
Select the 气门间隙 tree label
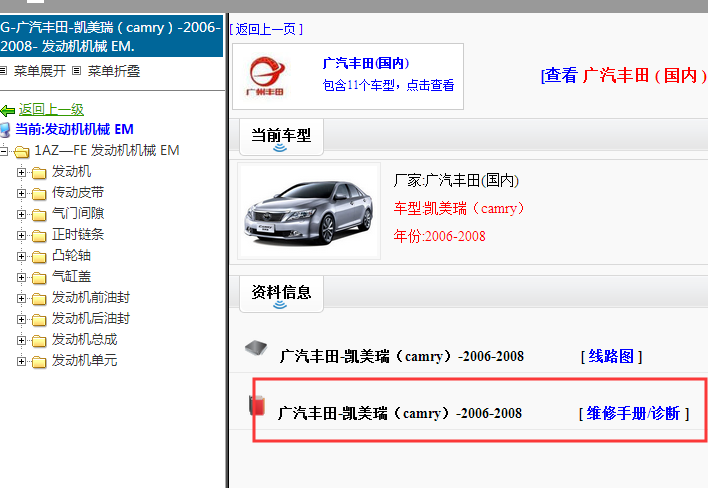(78, 214)
